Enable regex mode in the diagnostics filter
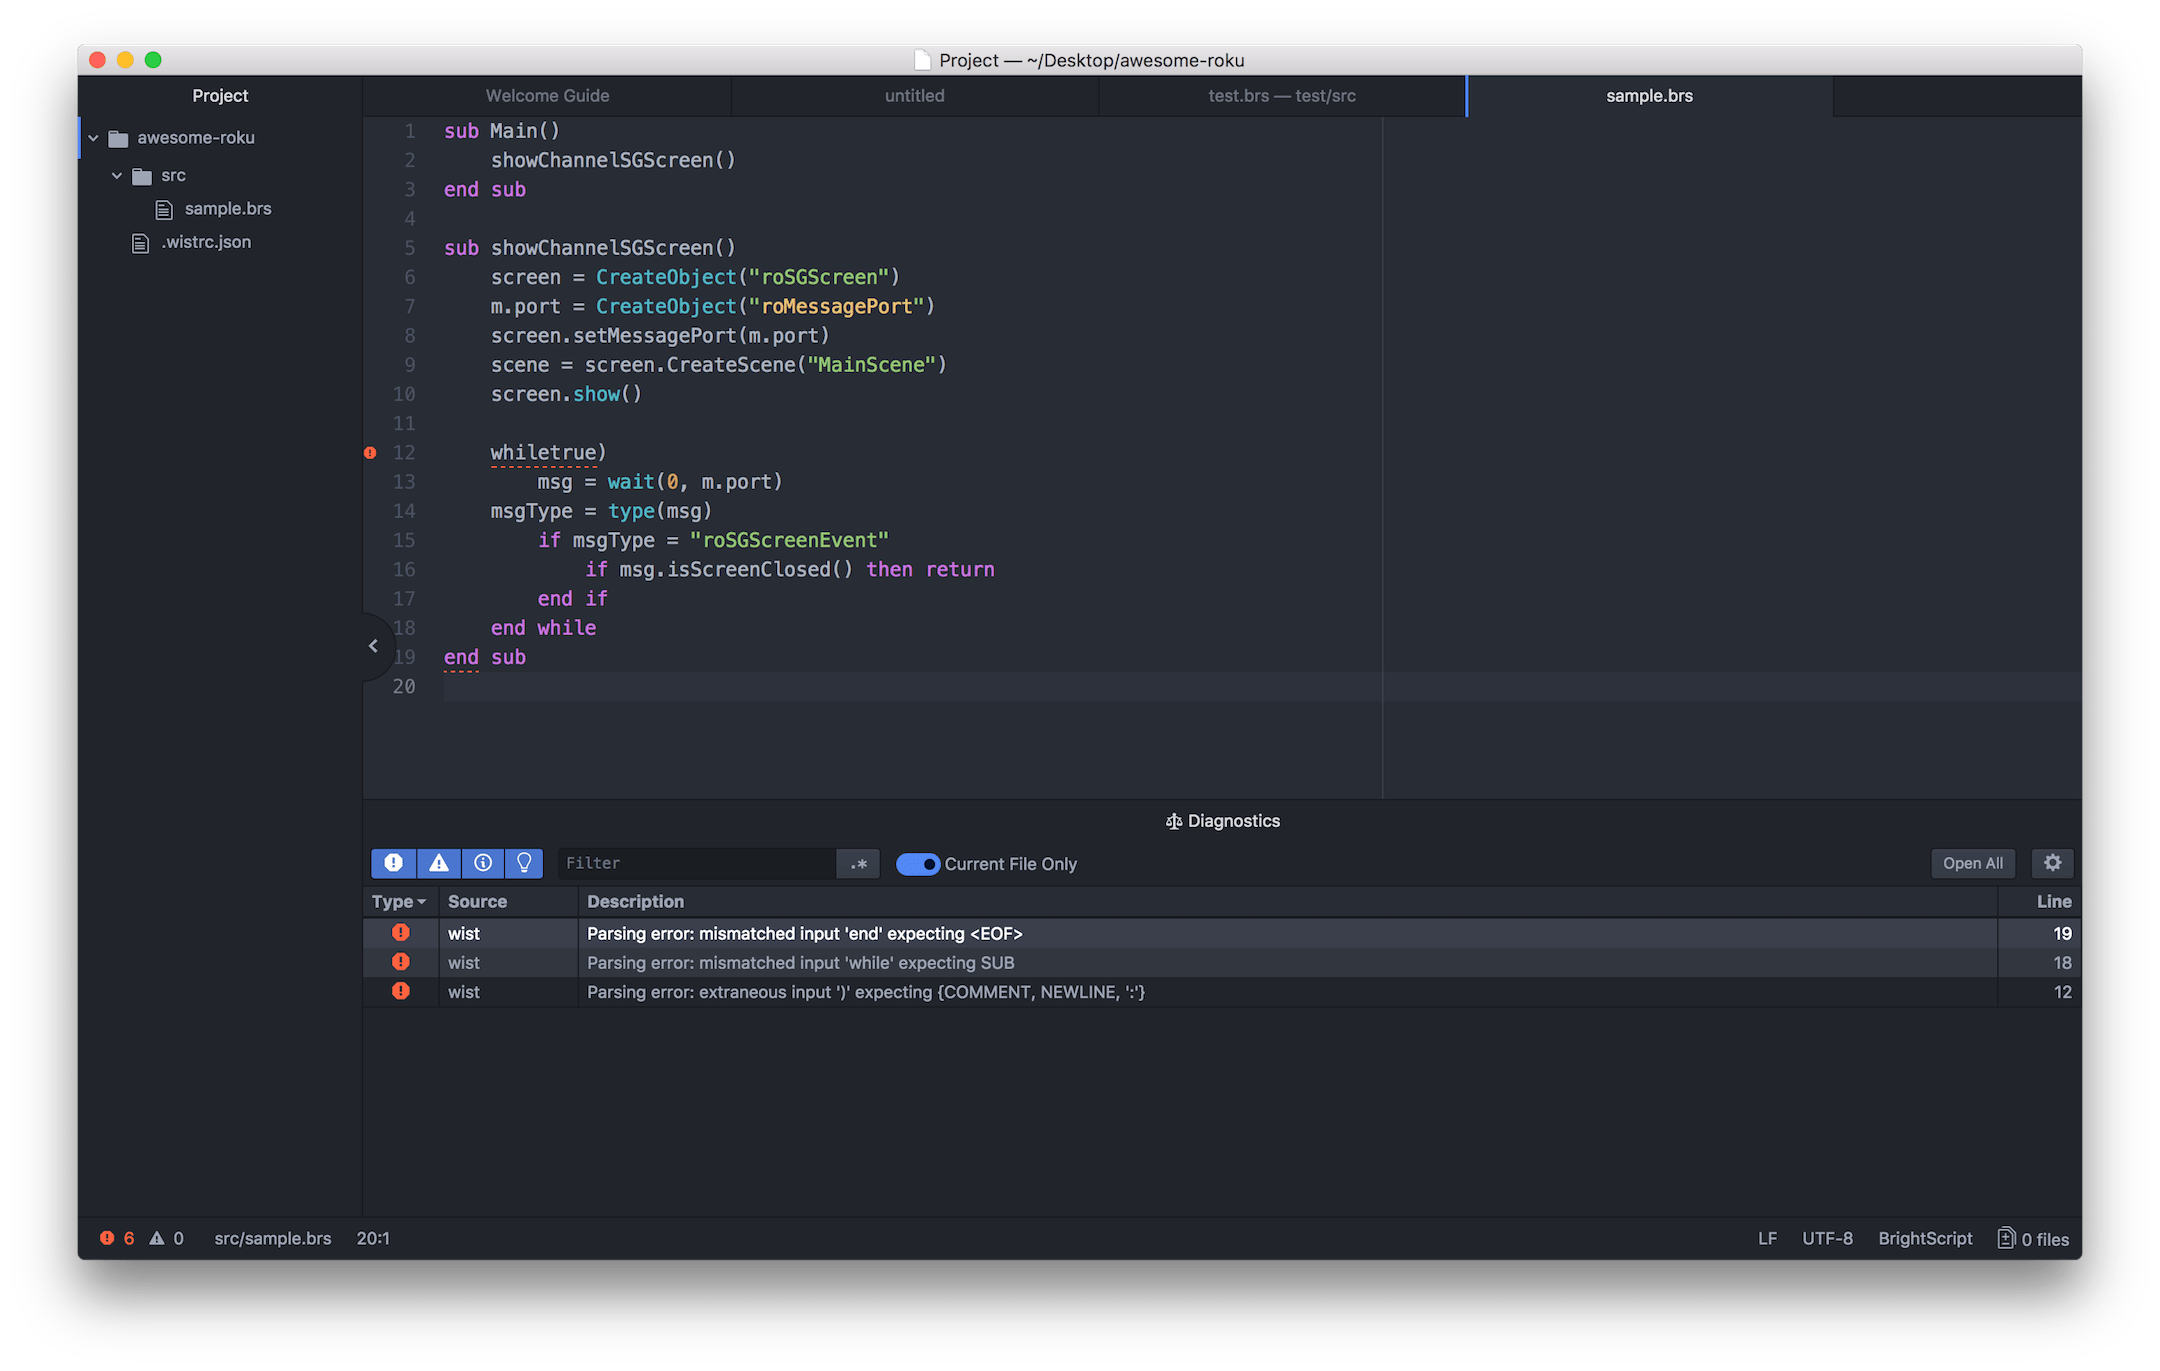2160x1371 pixels. pyautogui.click(x=857, y=863)
